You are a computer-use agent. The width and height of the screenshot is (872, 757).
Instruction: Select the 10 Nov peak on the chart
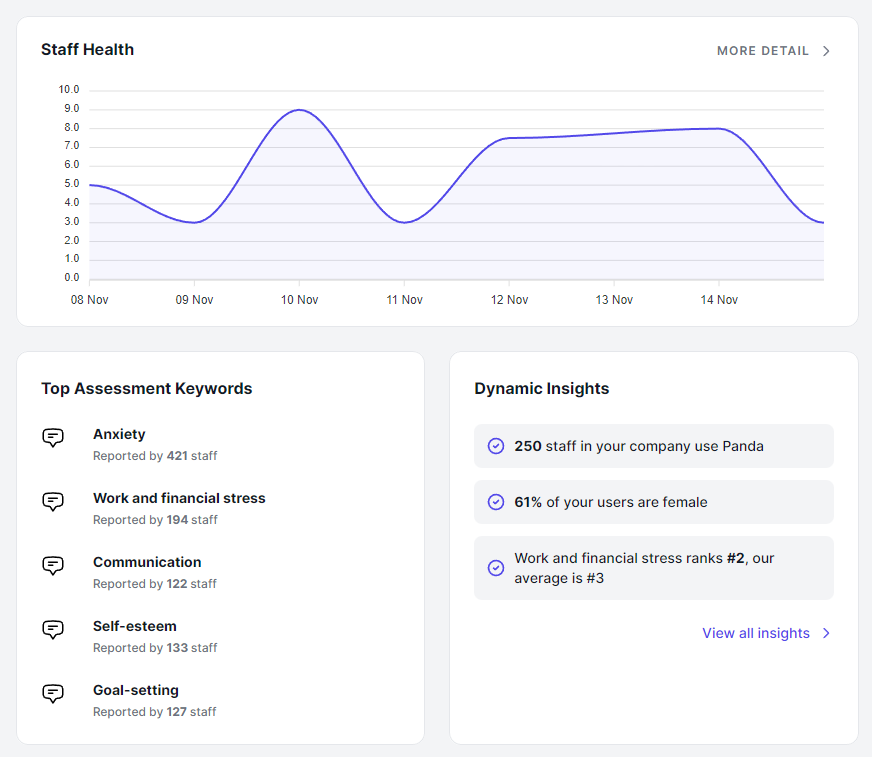point(299,110)
